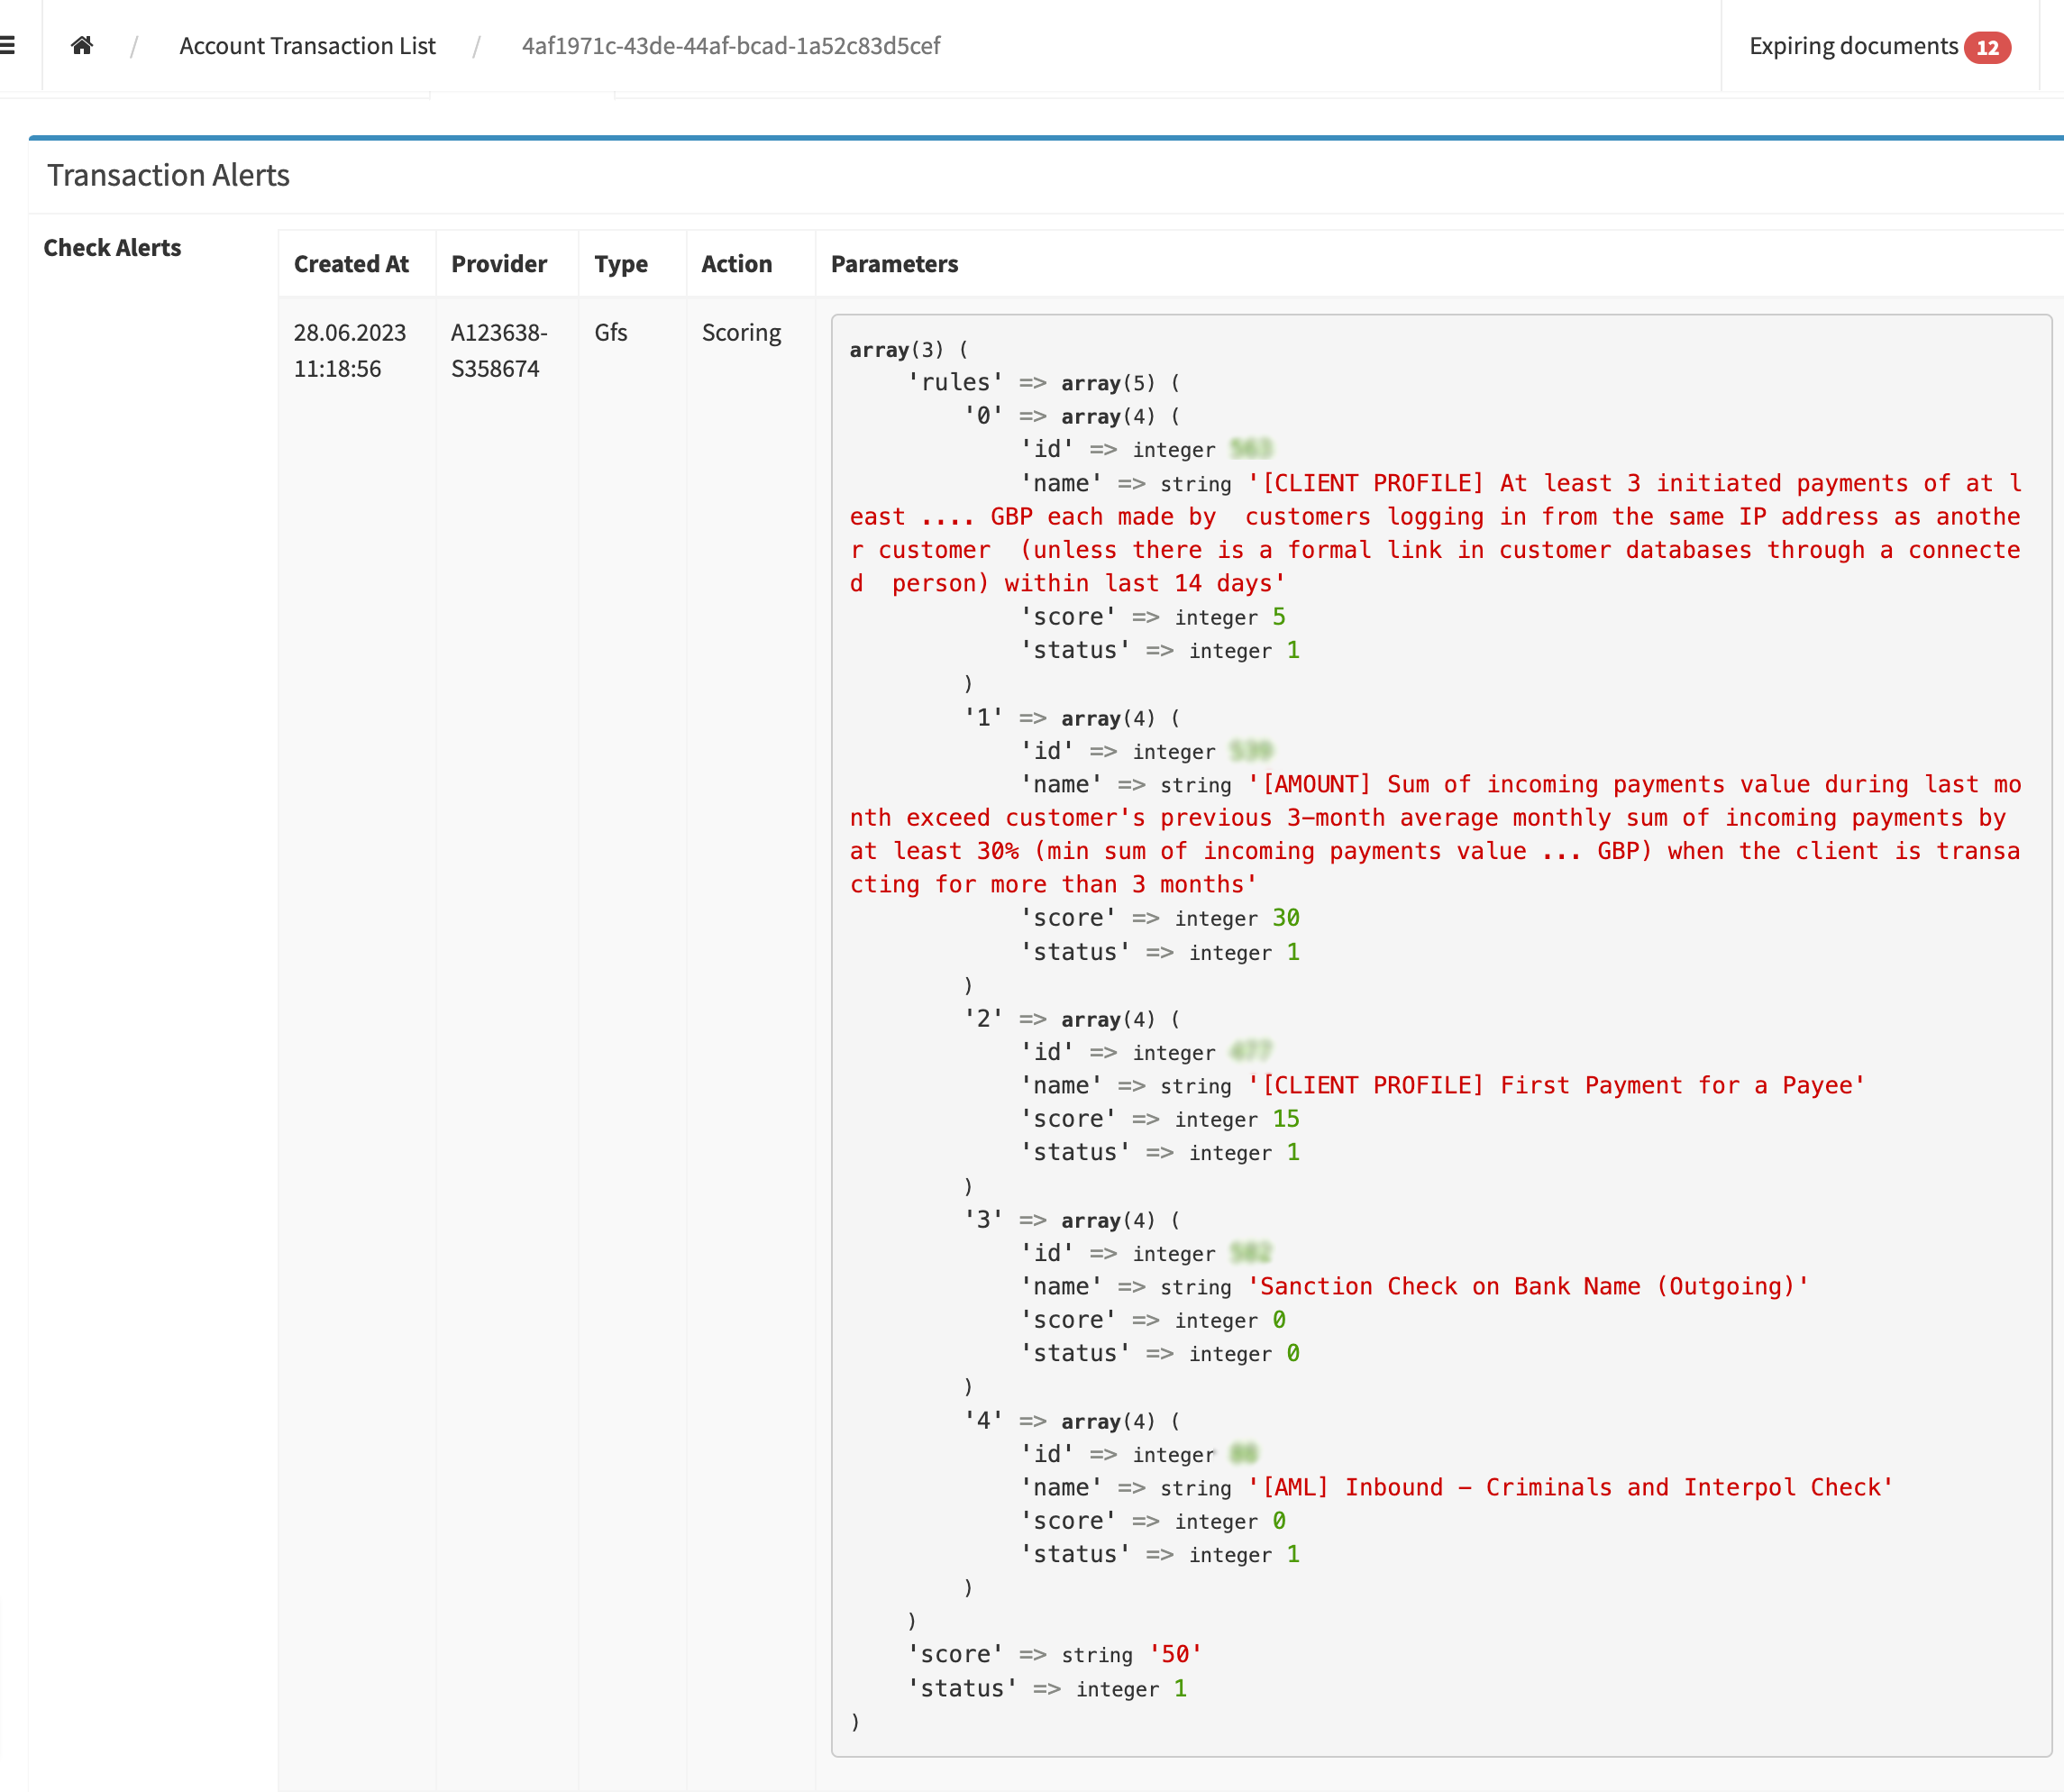Click the Transaction Alerts panel heading
Image resolution: width=2064 pixels, height=1792 pixels.
pyautogui.click(x=168, y=175)
